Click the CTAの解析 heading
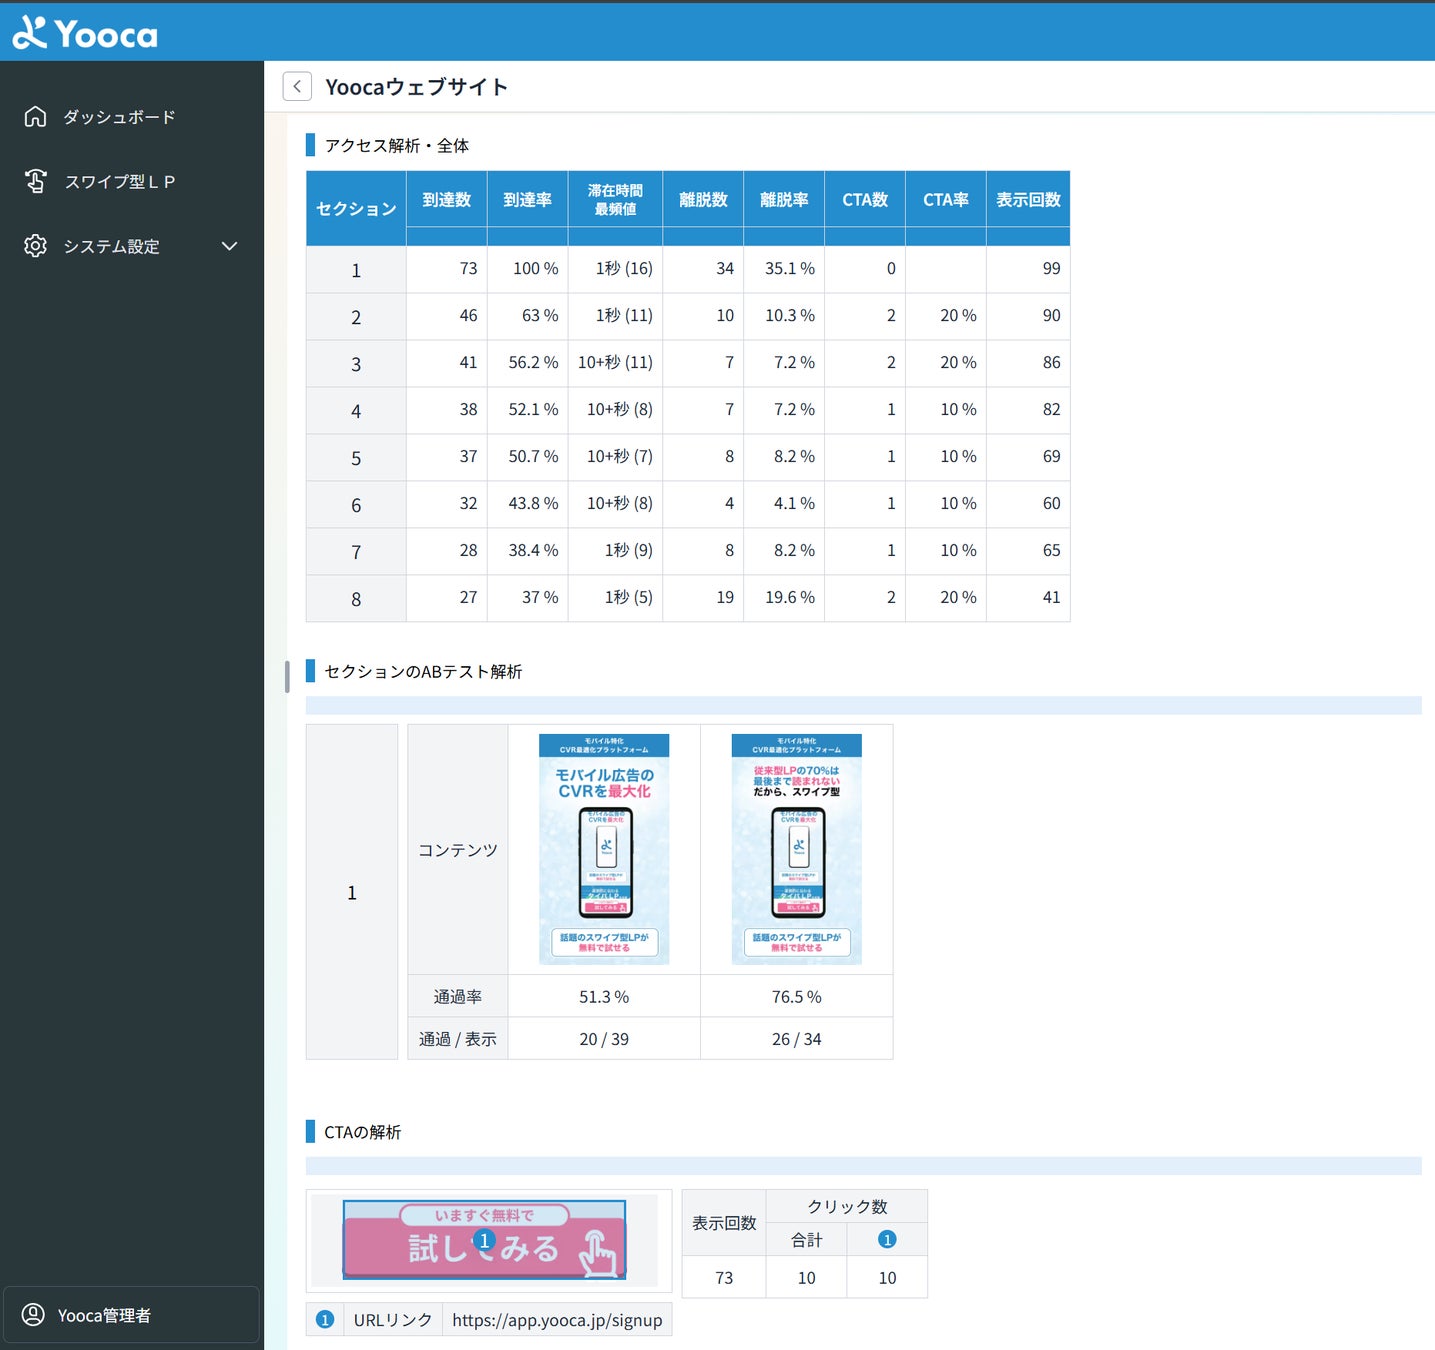The width and height of the screenshot is (1435, 1350). (x=362, y=1132)
